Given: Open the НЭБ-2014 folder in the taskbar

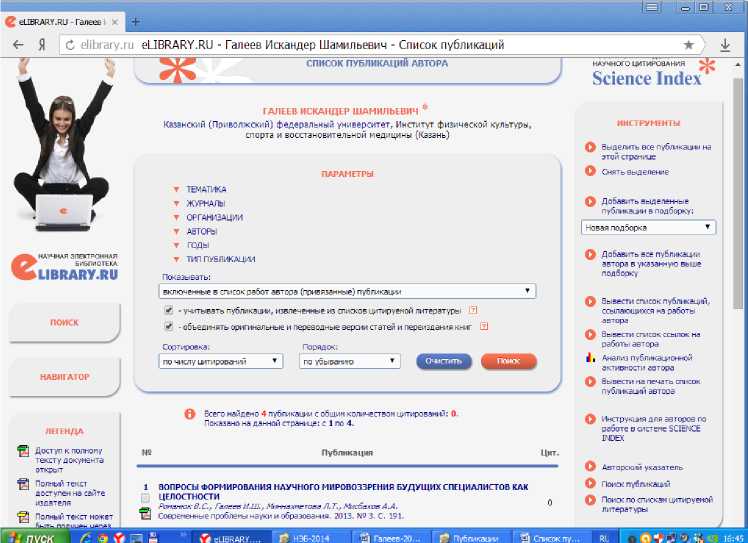Looking at the screenshot, I should coord(310,538).
